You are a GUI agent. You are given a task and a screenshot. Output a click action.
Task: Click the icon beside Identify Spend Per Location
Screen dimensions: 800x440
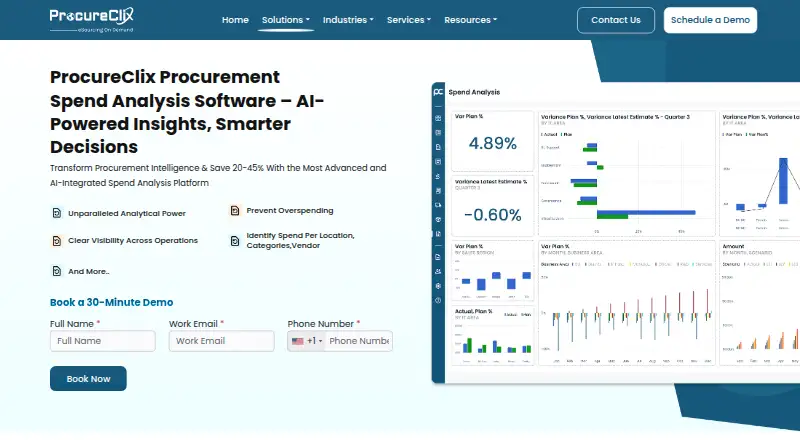235,240
